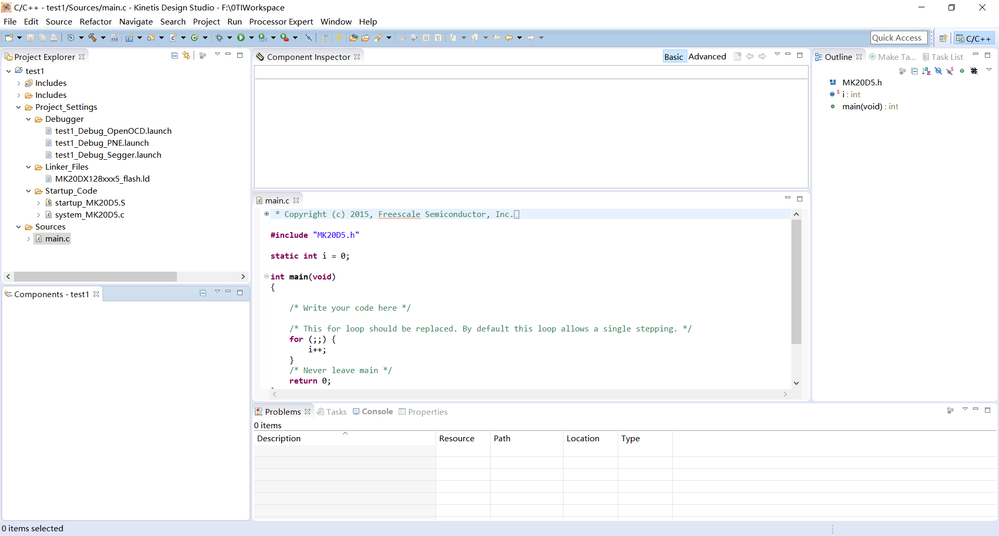Sort problems by Description column header
This screenshot has height=536, width=999.
coord(345,438)
